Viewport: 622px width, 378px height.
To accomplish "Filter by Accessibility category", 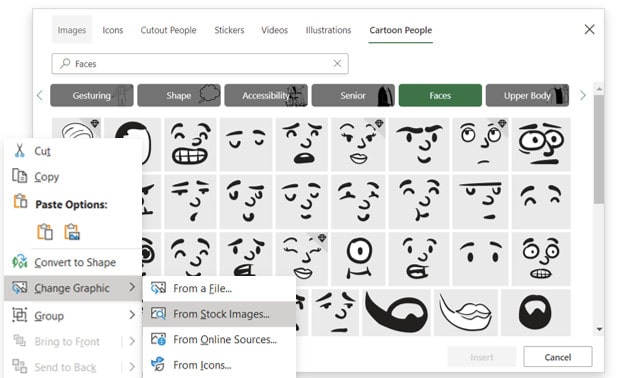I will tap(266, 95).
